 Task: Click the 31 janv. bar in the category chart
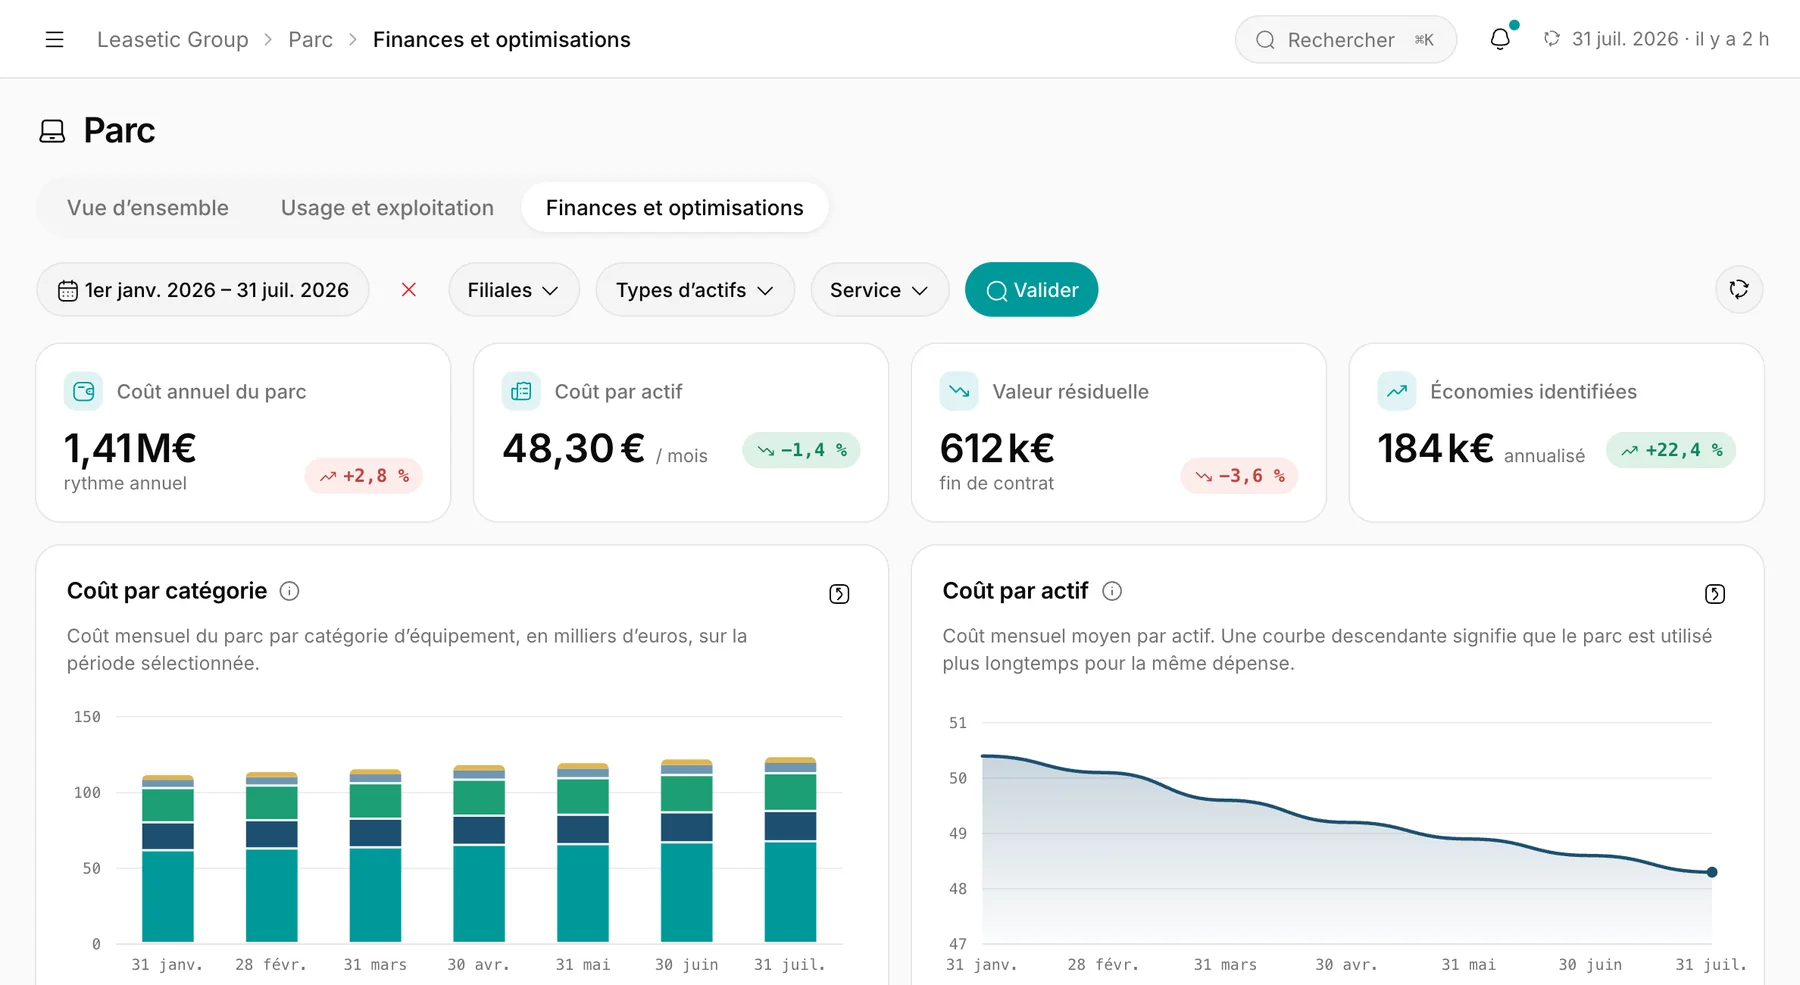pos(168,858)
